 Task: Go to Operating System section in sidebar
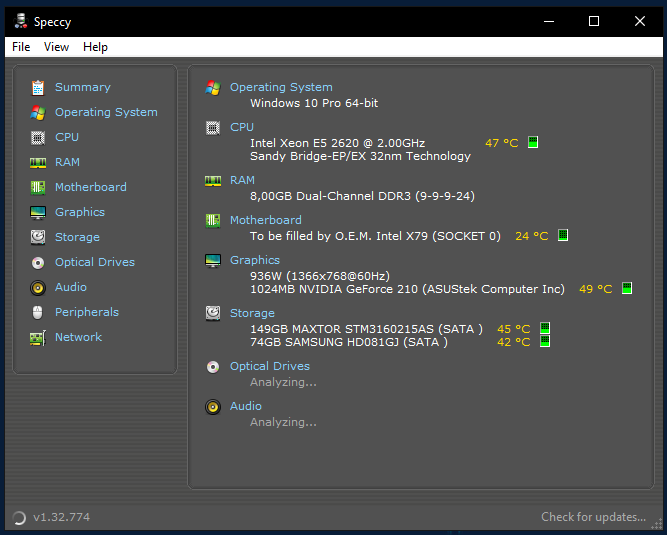point(106,112)
